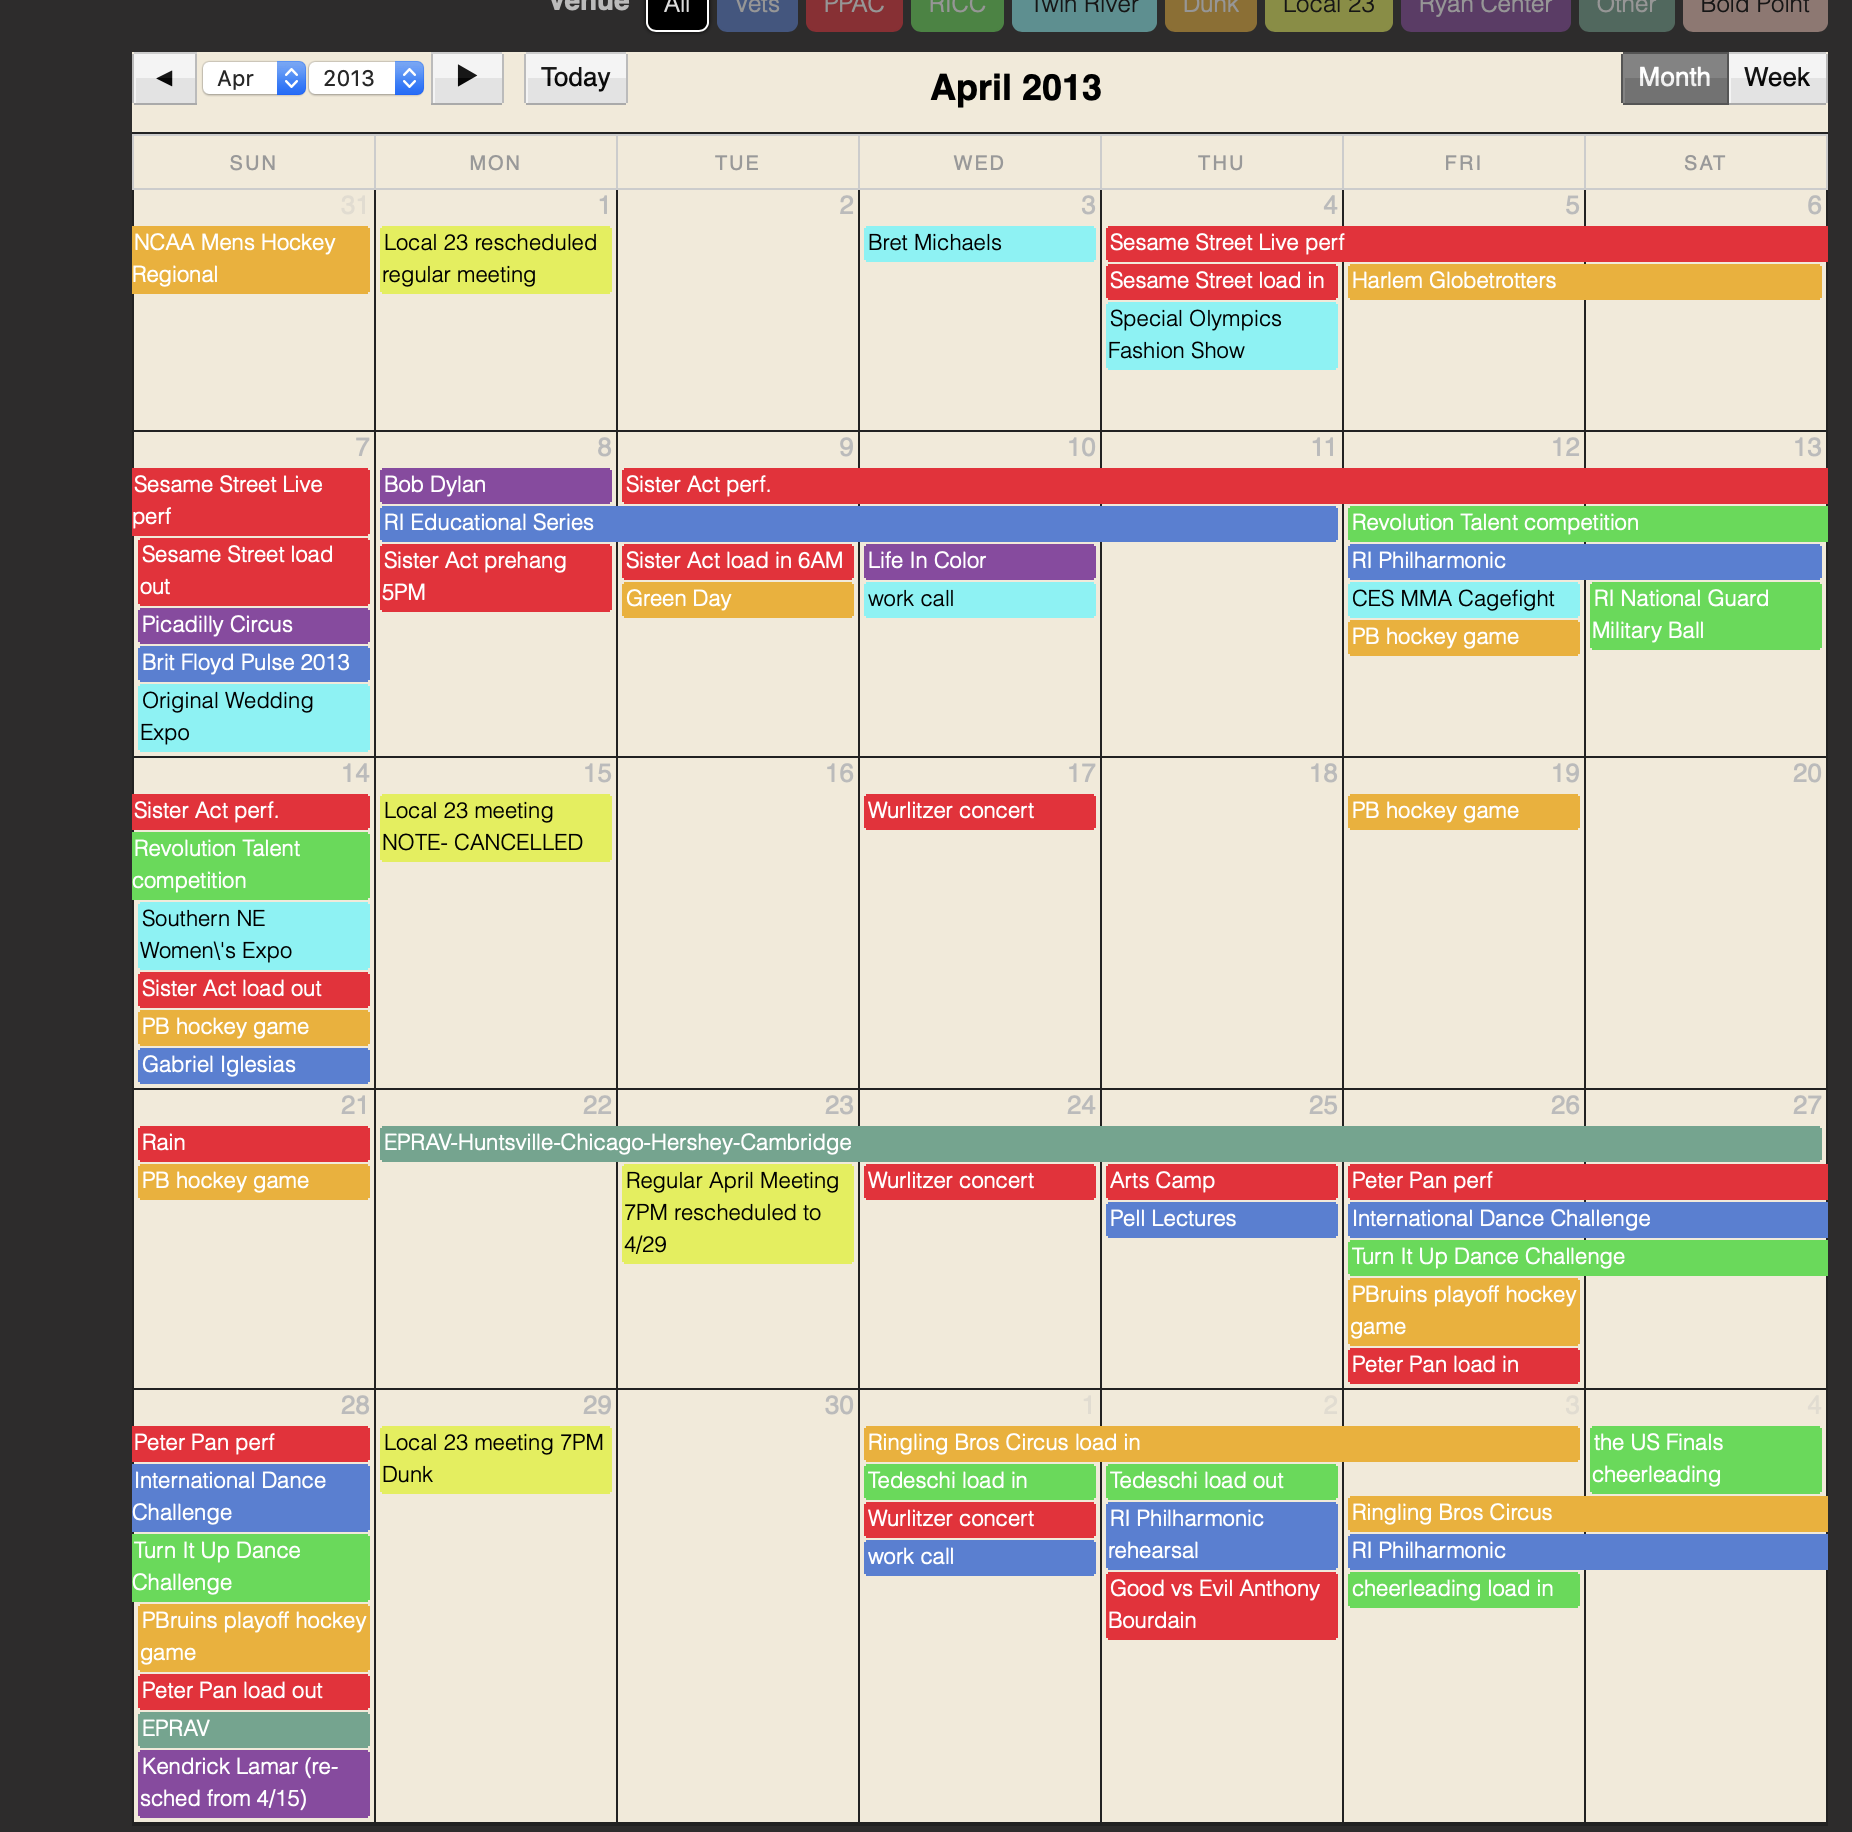Viewport: 1852px width, 1832px height.
Task: Go to the previous month arrow
Action: click(165, 78)
